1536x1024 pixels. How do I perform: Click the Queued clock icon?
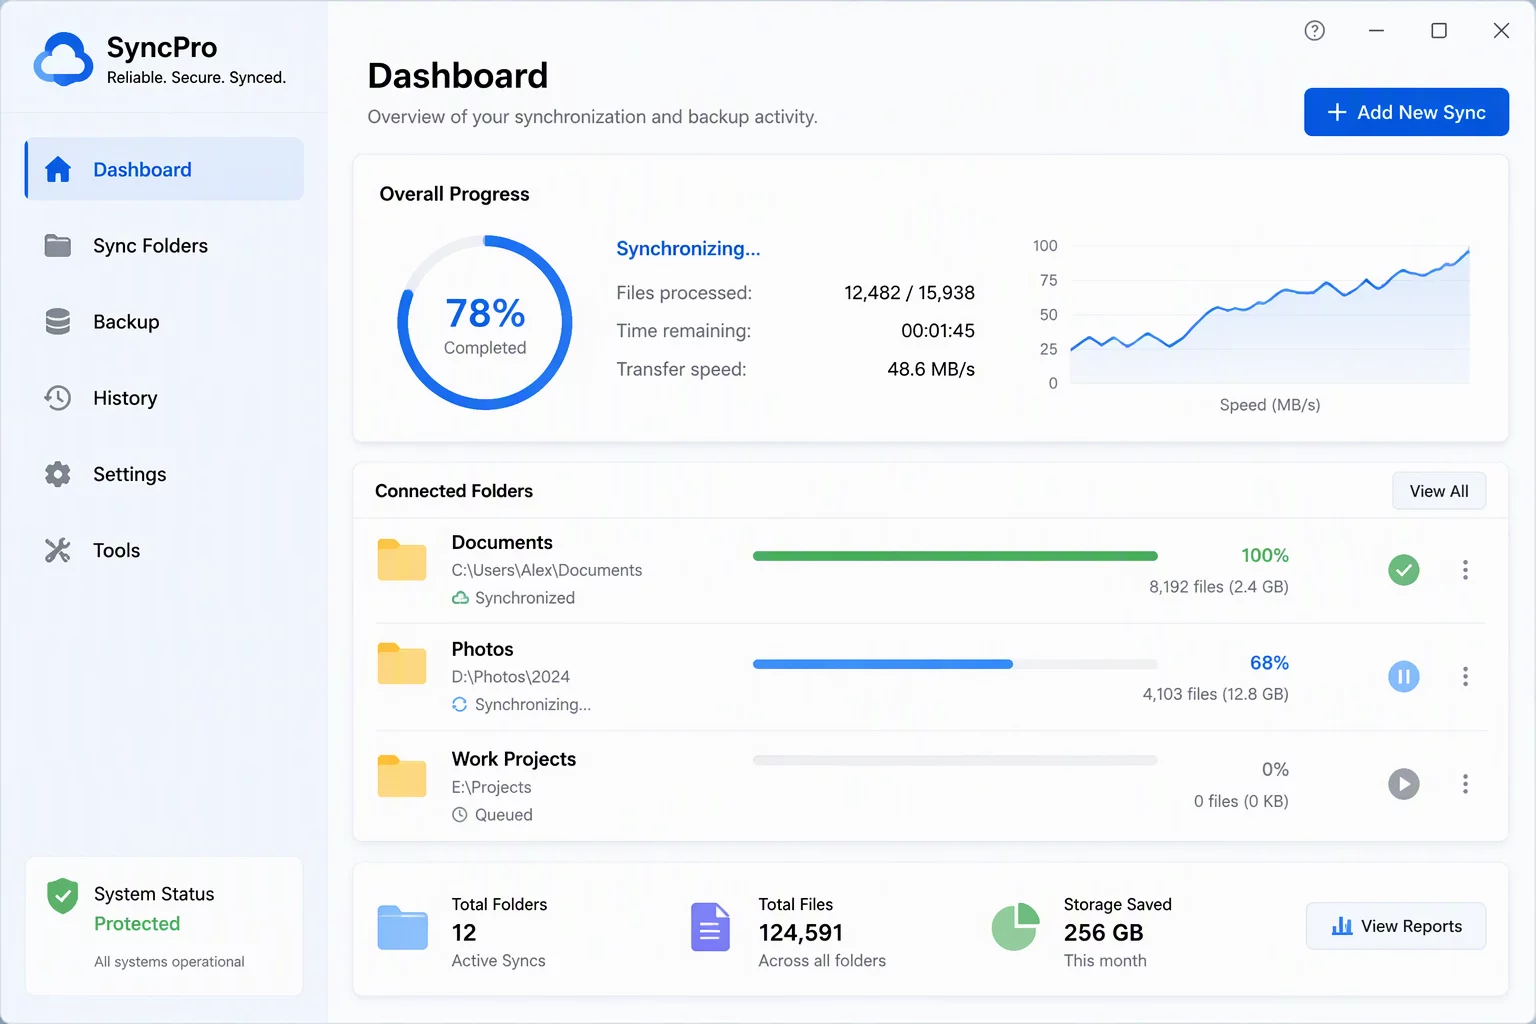click(460, 815)
